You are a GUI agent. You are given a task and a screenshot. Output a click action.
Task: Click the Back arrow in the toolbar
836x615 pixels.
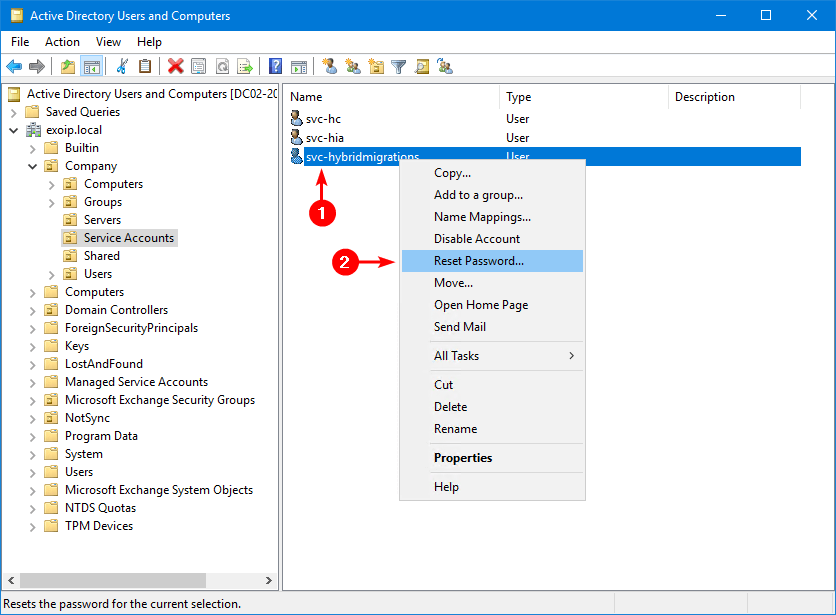coord(14,67)
